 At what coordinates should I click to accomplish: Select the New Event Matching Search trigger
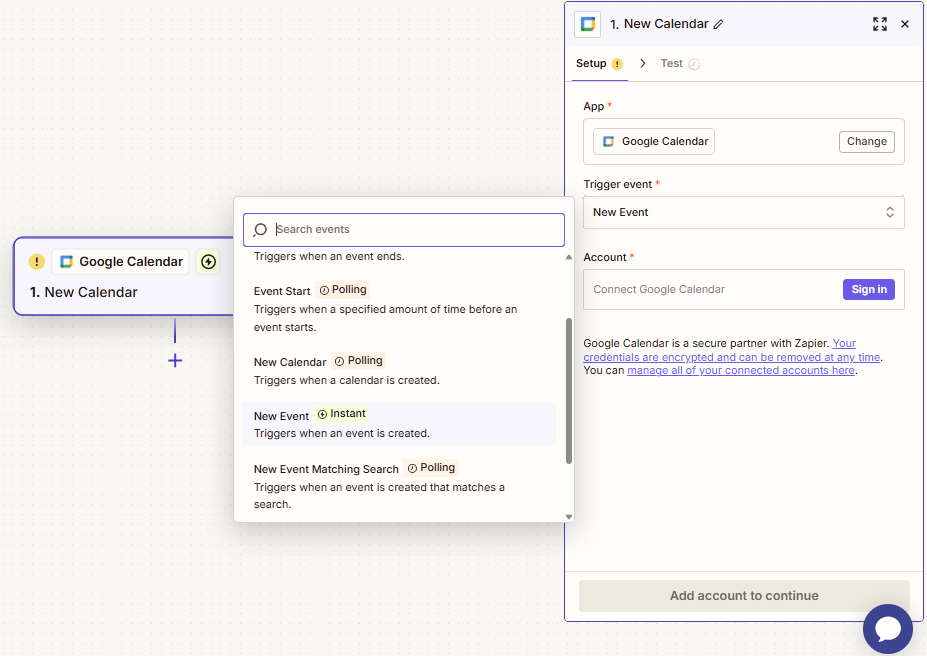tap(399, 485)
